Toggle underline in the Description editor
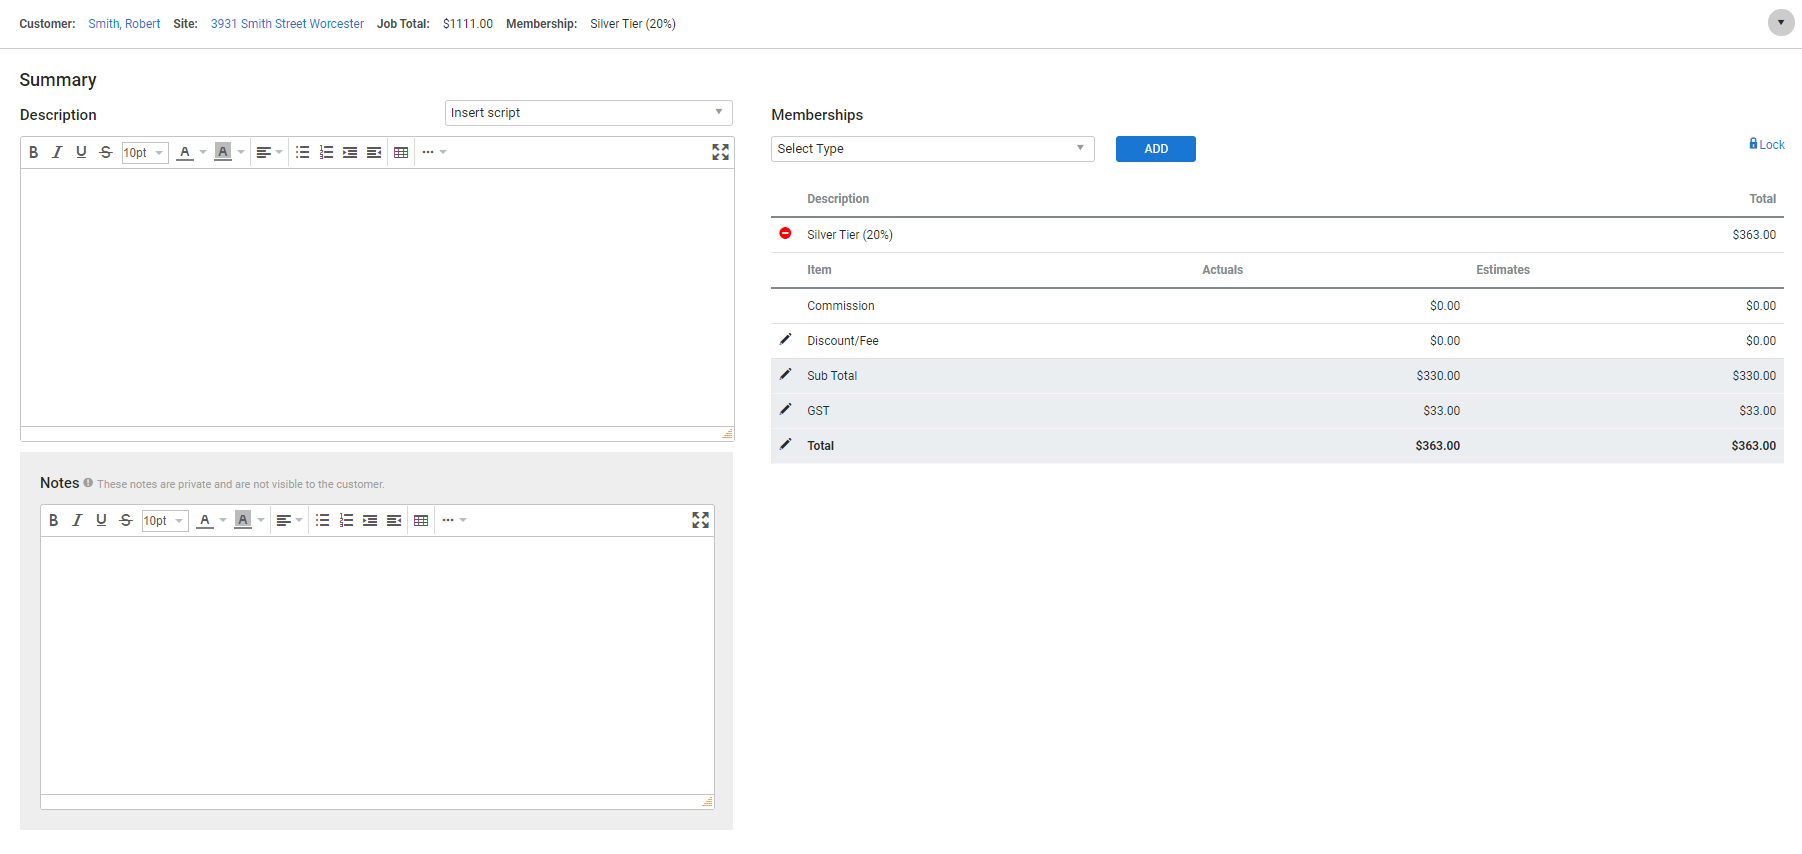Viewport: 1802px width, 854px height. tap(81, 152)
